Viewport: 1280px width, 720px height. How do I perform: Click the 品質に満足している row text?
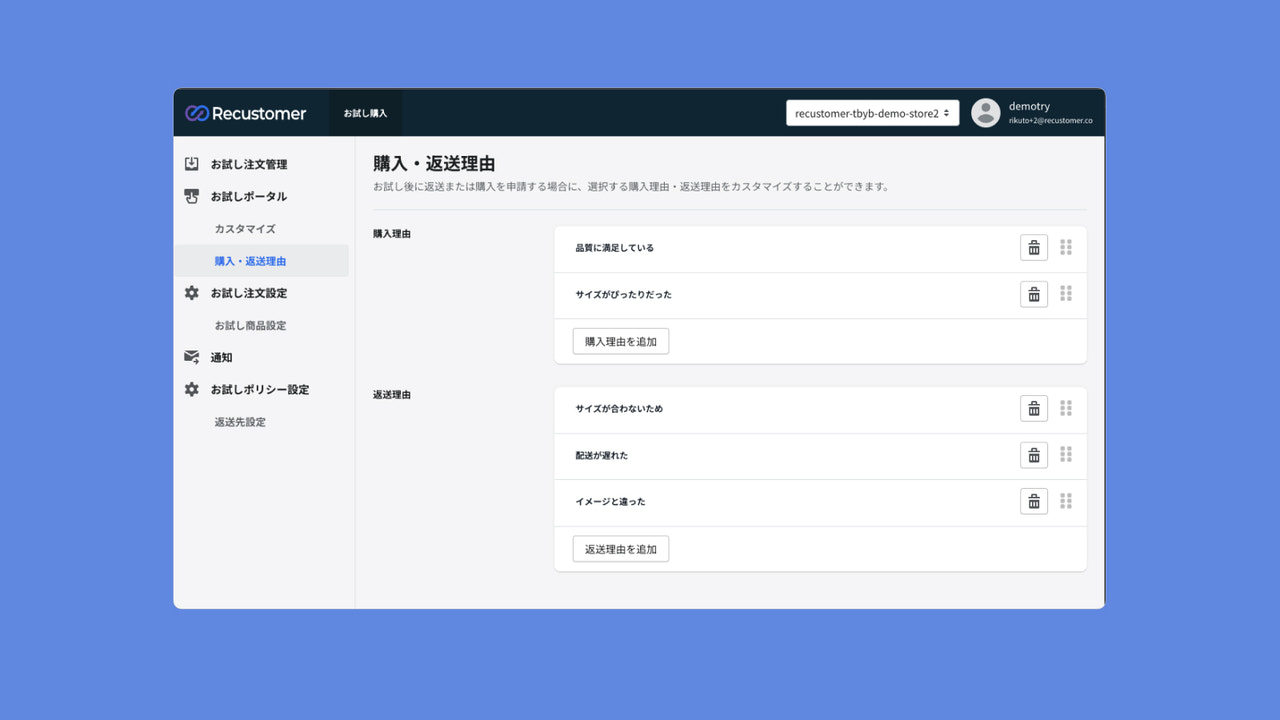tap(615, 248)
